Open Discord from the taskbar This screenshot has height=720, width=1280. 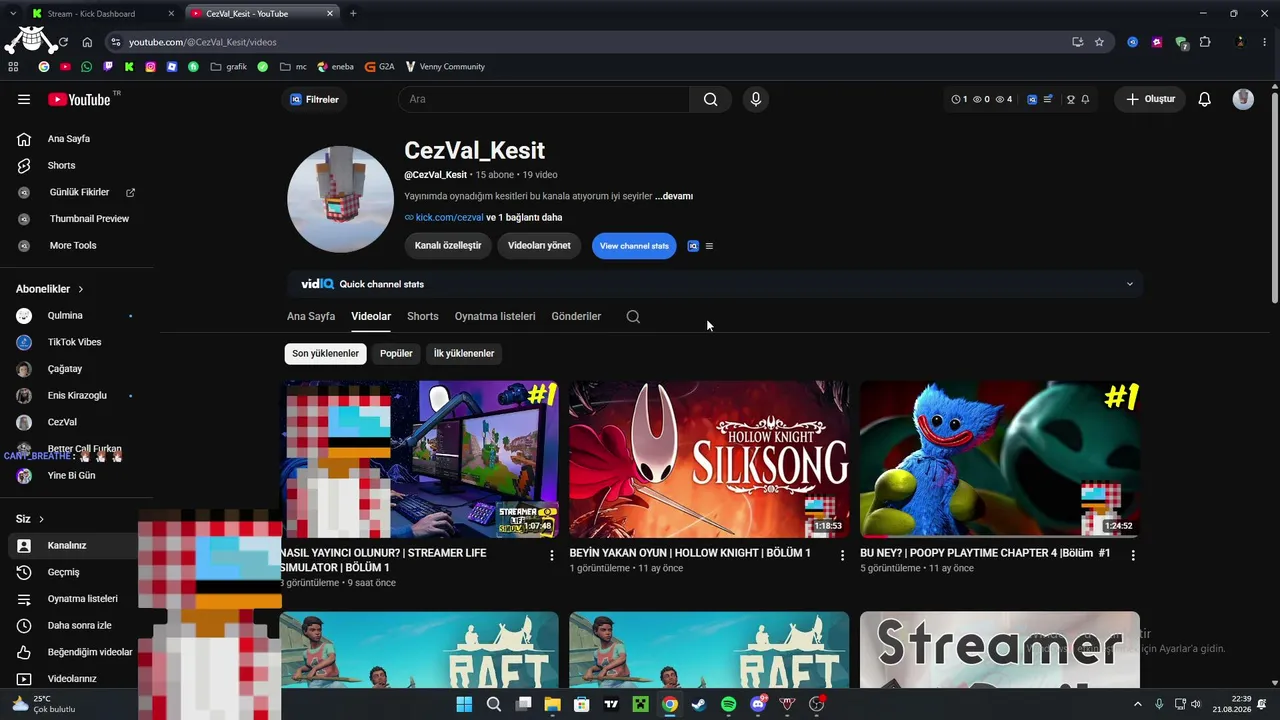coord(758,704)
